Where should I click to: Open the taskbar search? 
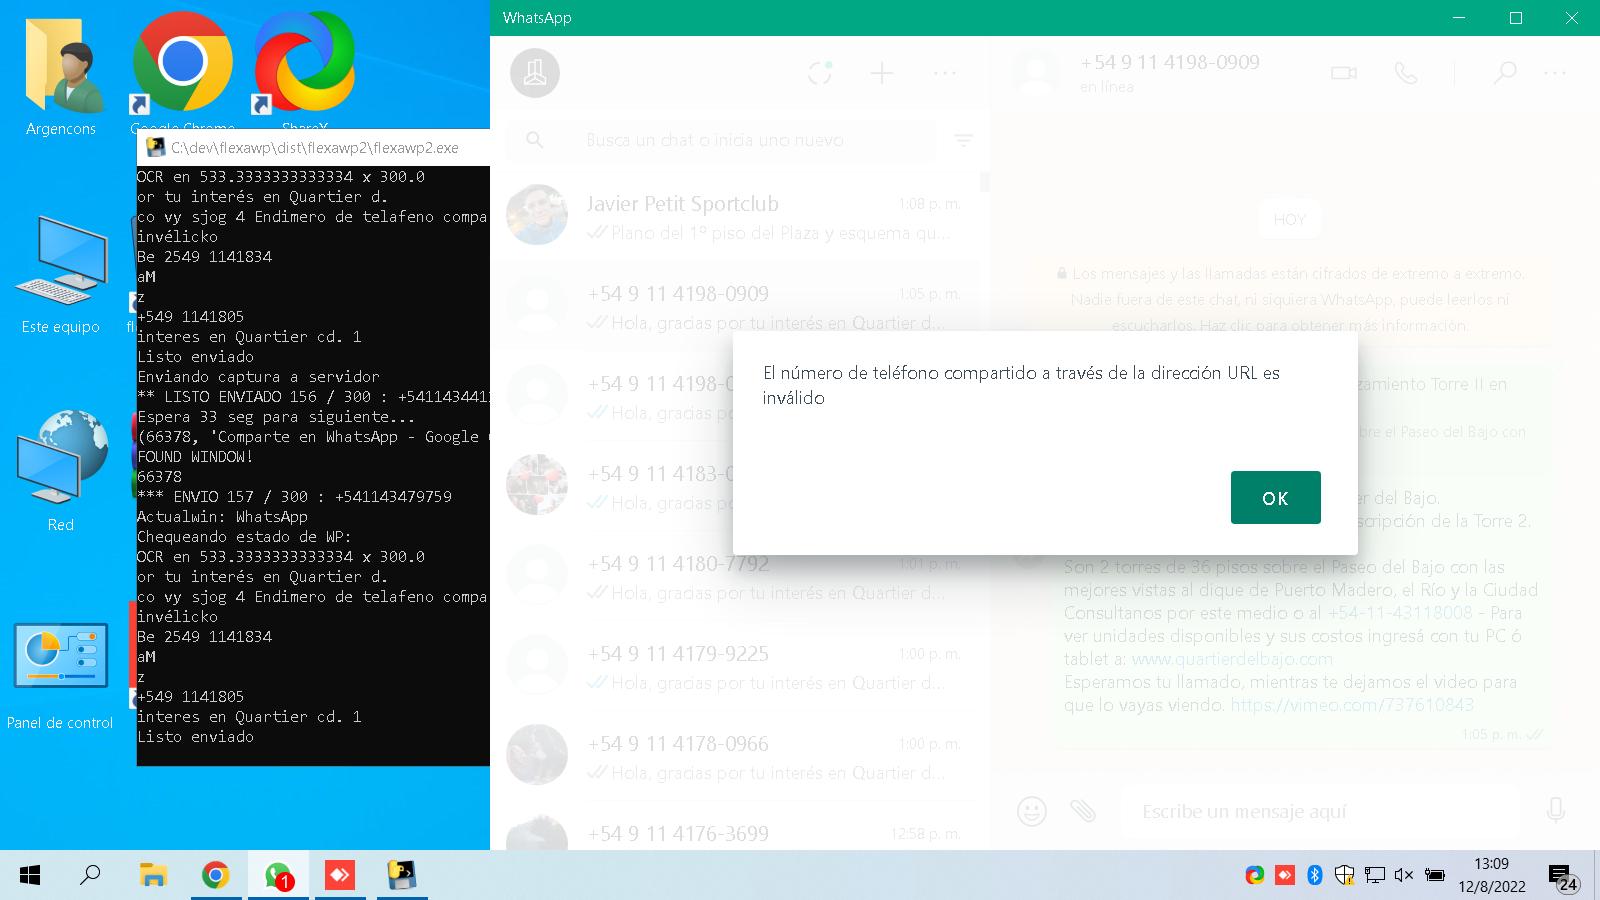pos(90,876)
